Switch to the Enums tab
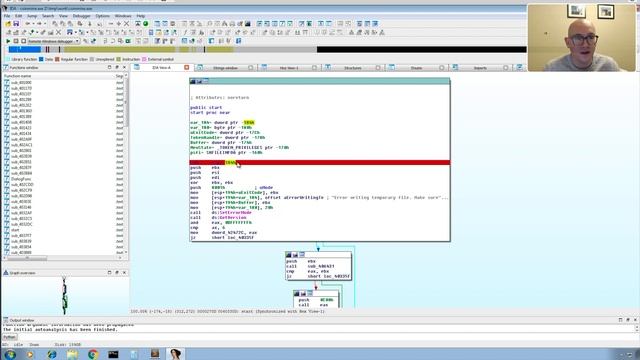640x360 pixels. tap(416, 68)
